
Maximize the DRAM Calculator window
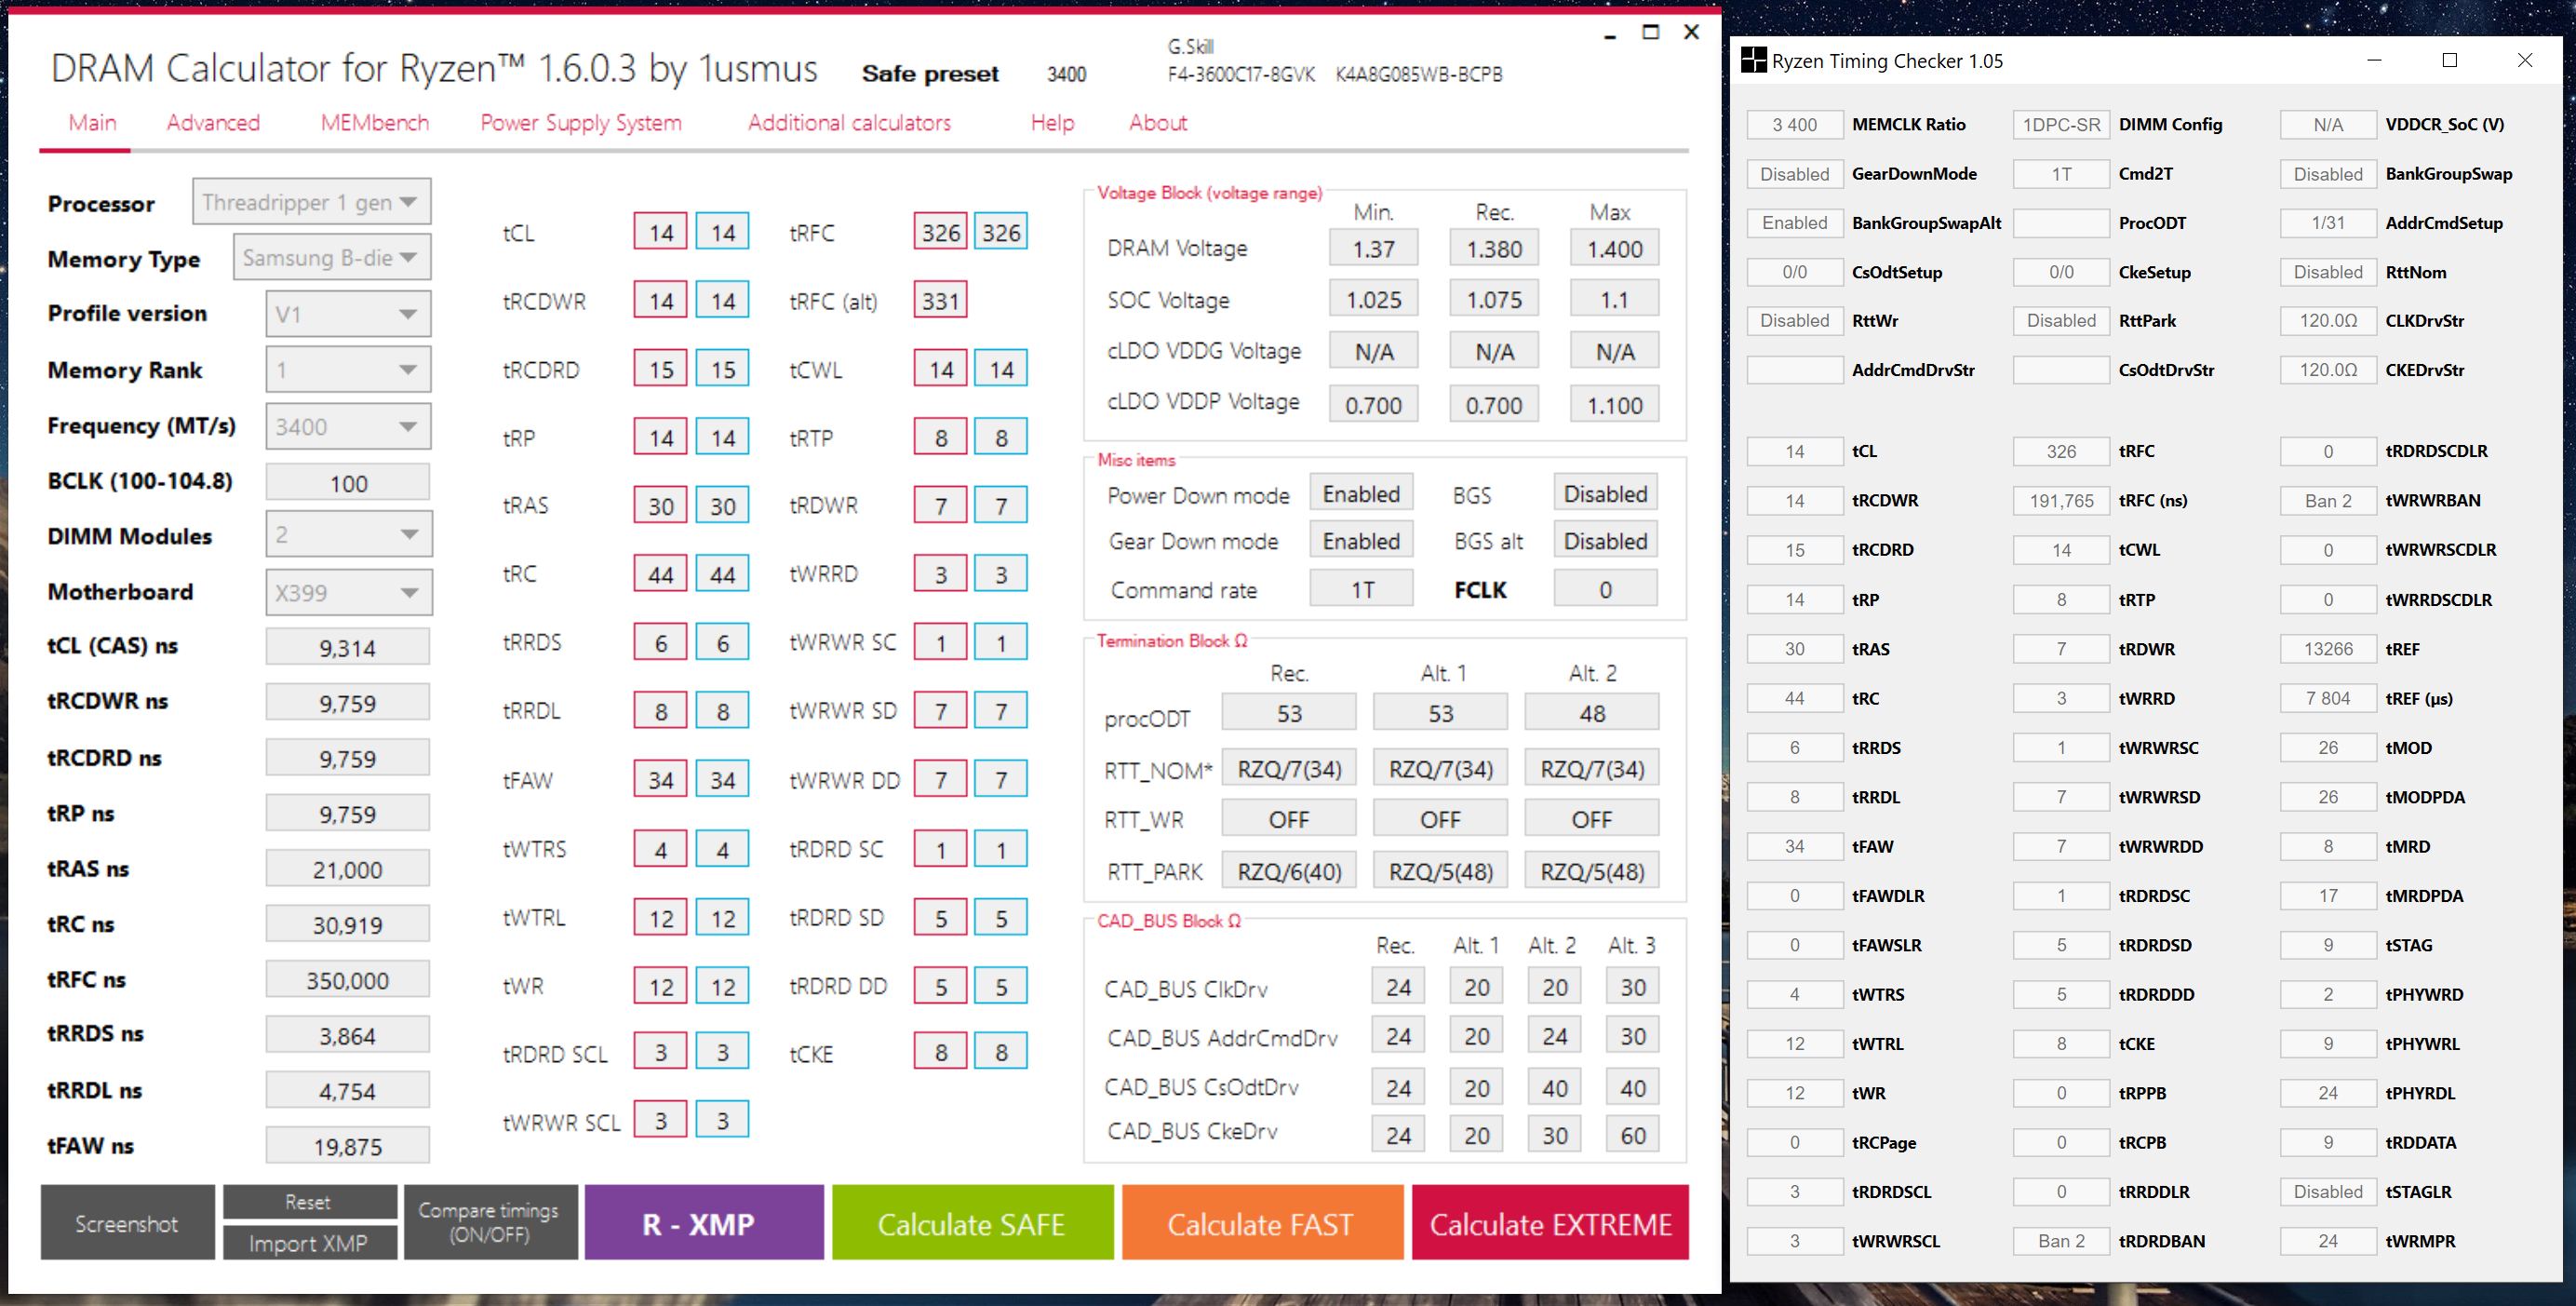(x=1651, y=33)
